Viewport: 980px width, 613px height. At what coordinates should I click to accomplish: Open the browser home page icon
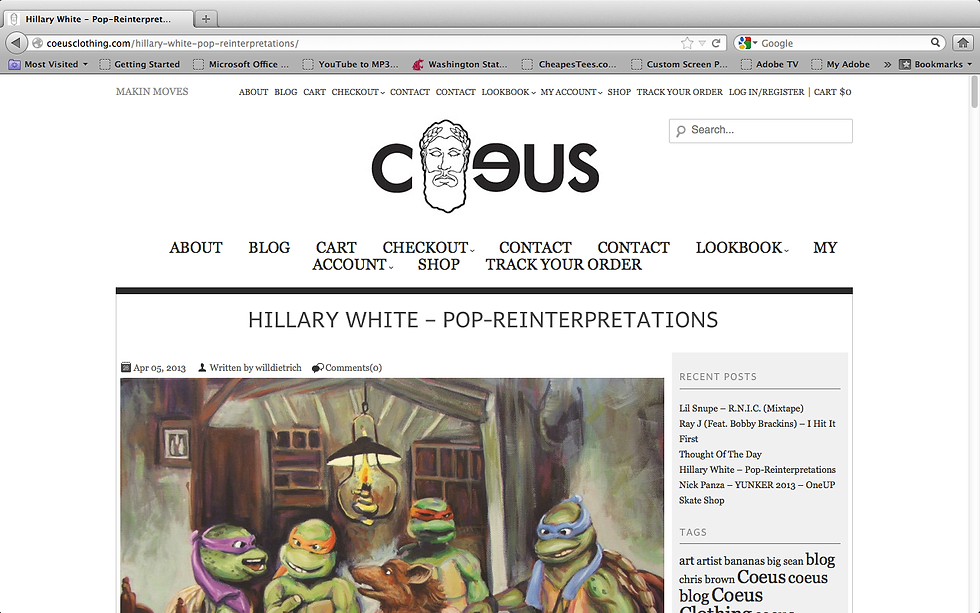coord(963,42)
